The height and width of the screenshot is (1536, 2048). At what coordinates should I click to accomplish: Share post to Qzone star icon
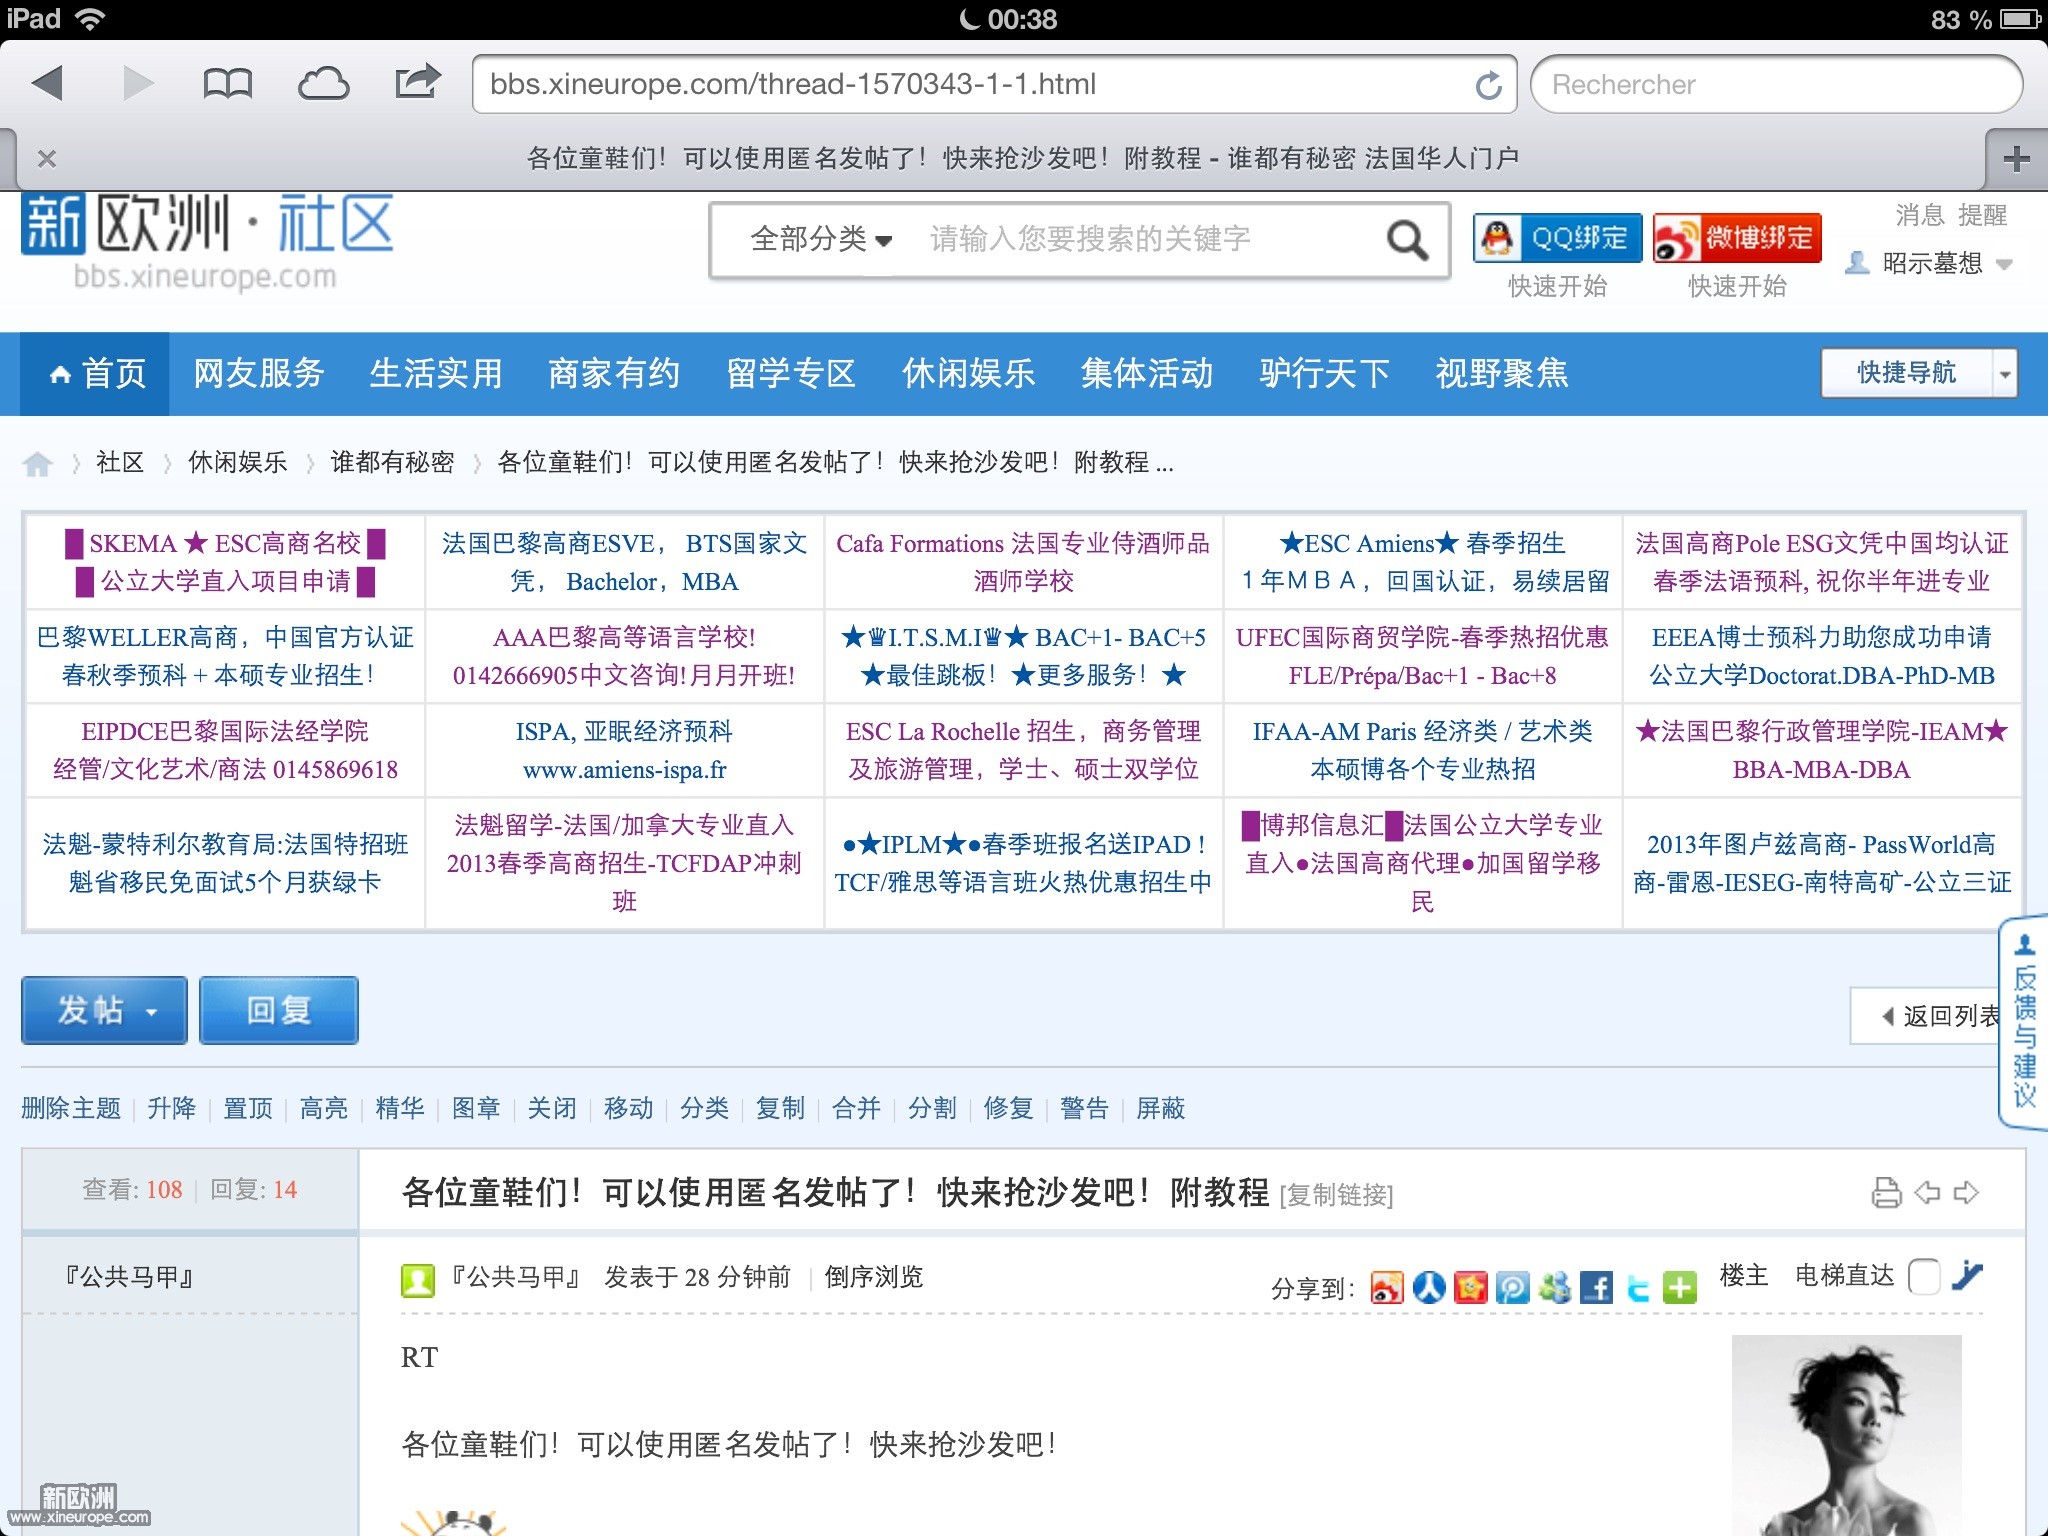point(1471,1288)
